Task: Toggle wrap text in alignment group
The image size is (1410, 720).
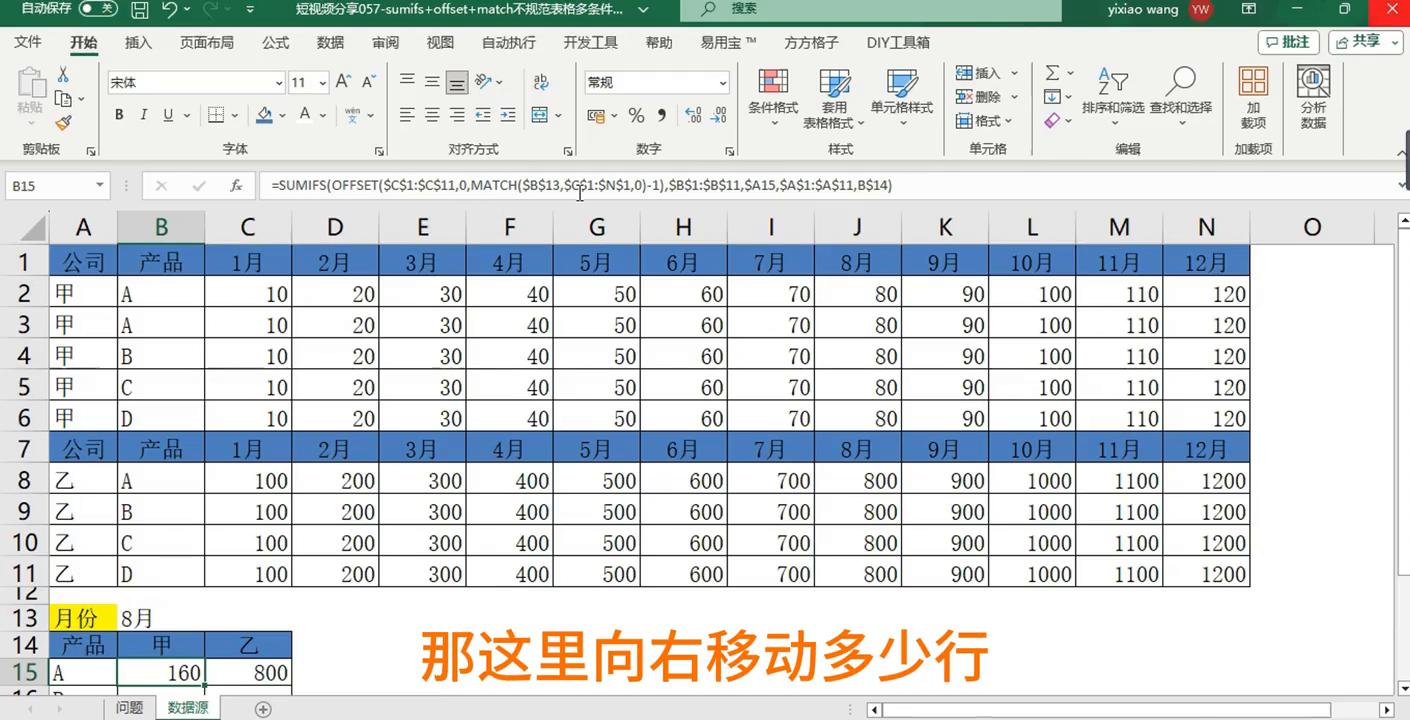Action: coord(539,81)
